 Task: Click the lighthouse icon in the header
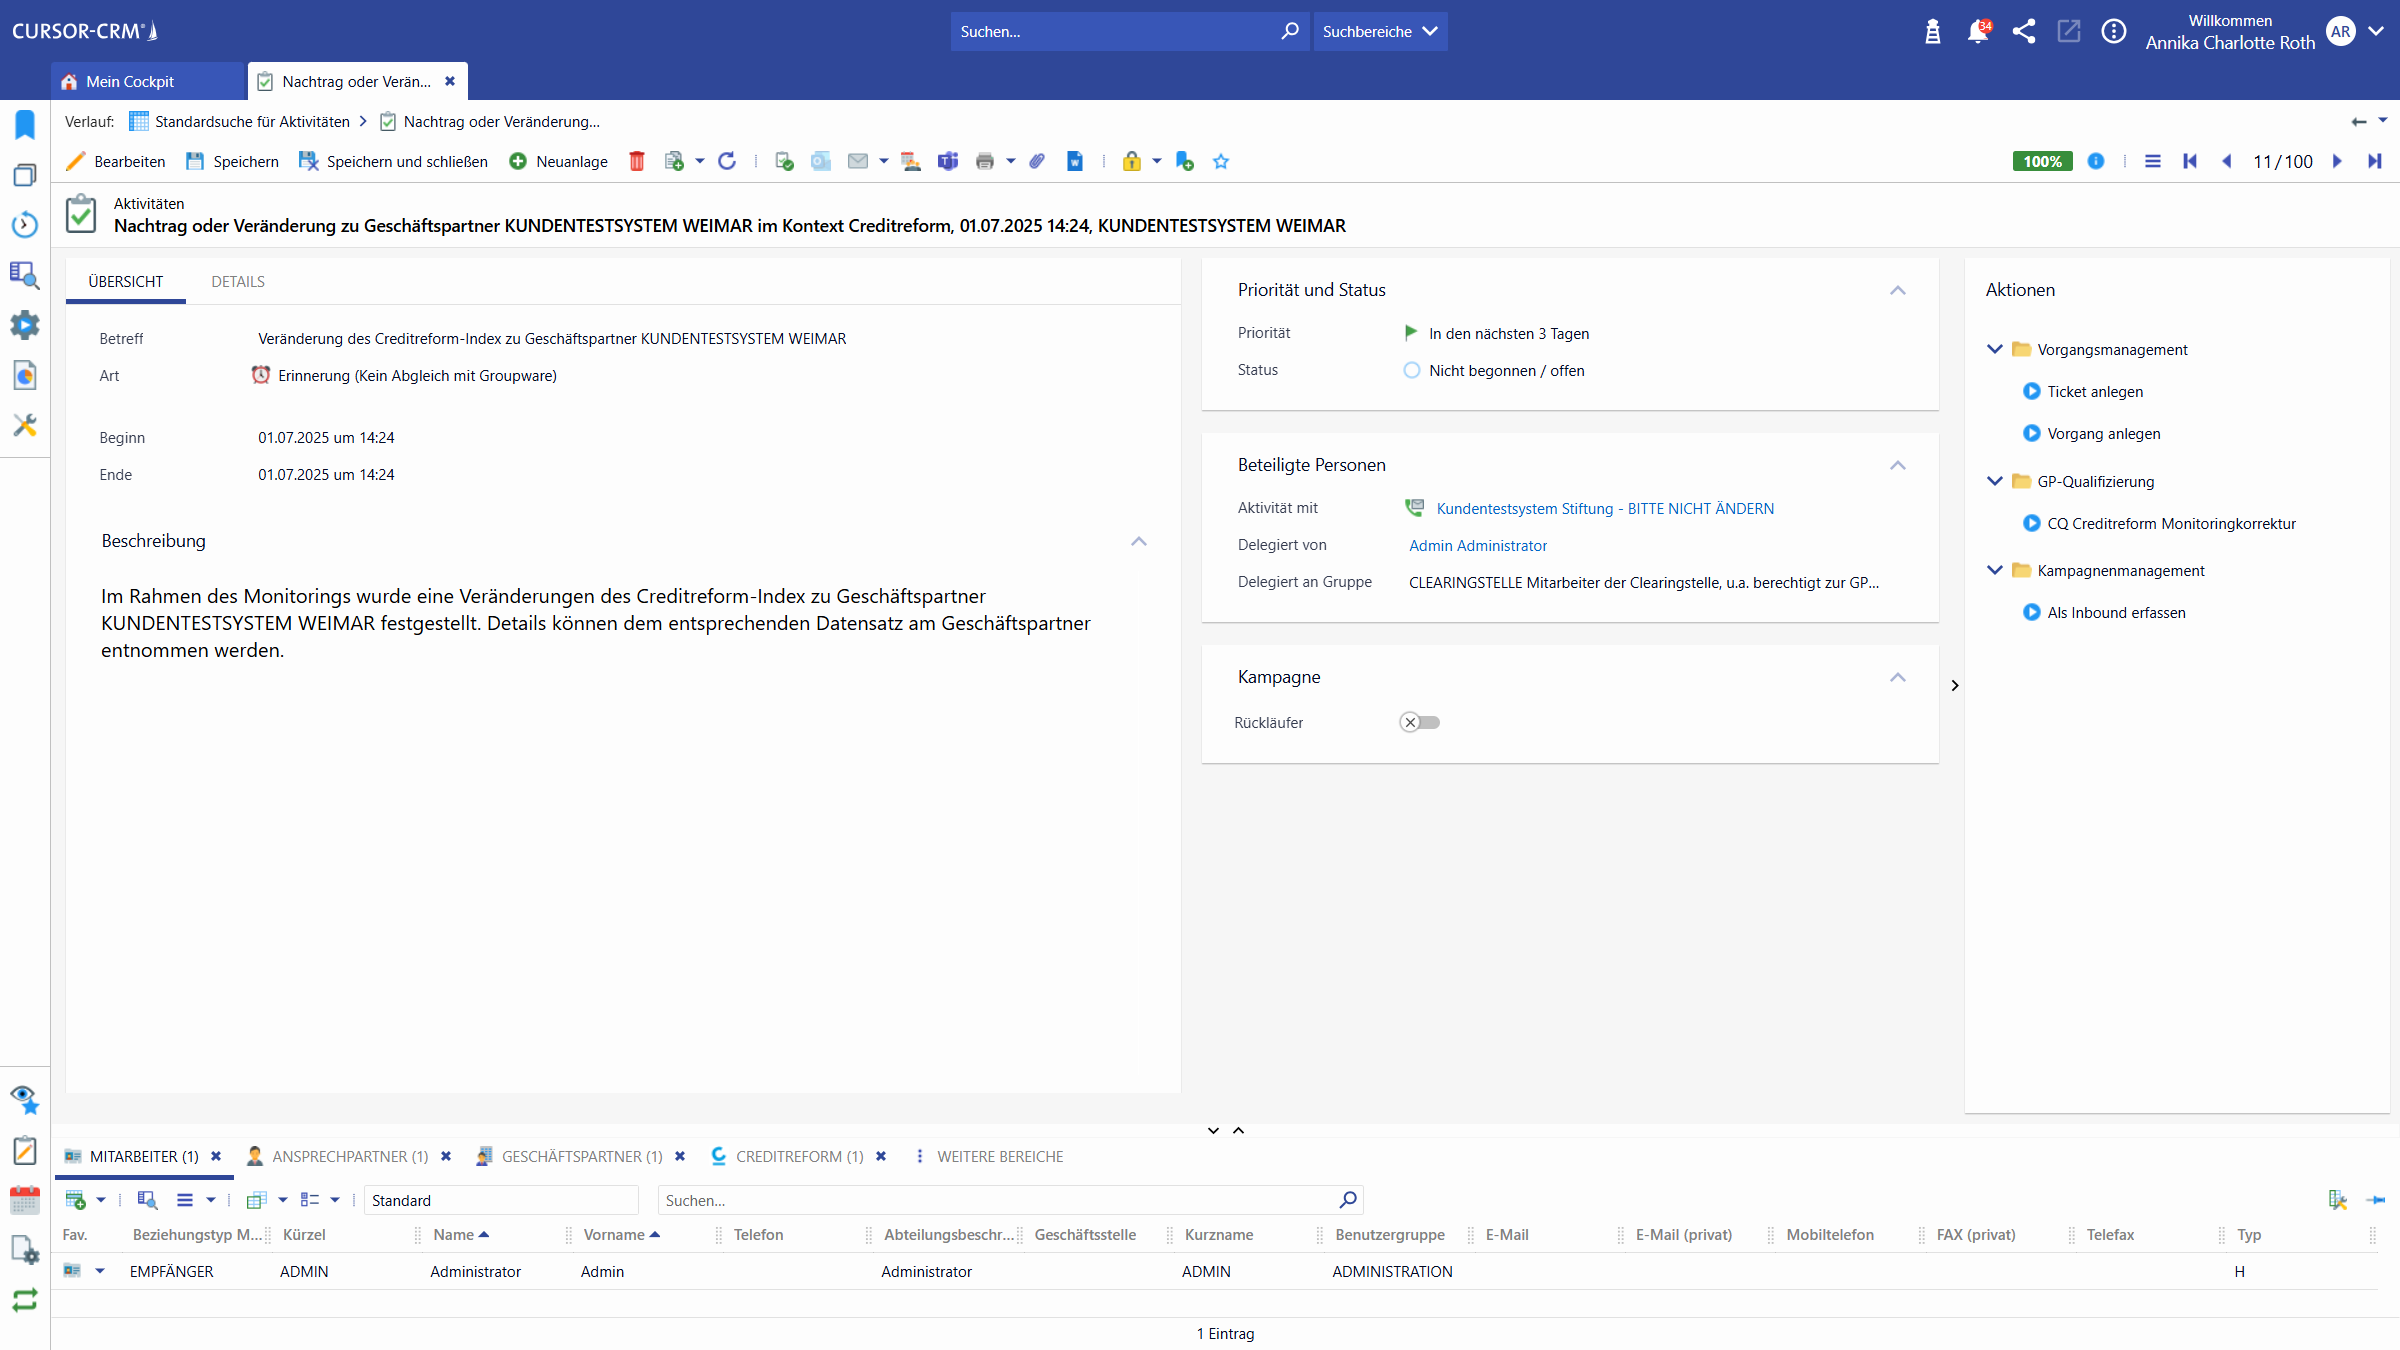pos(1933,31)
